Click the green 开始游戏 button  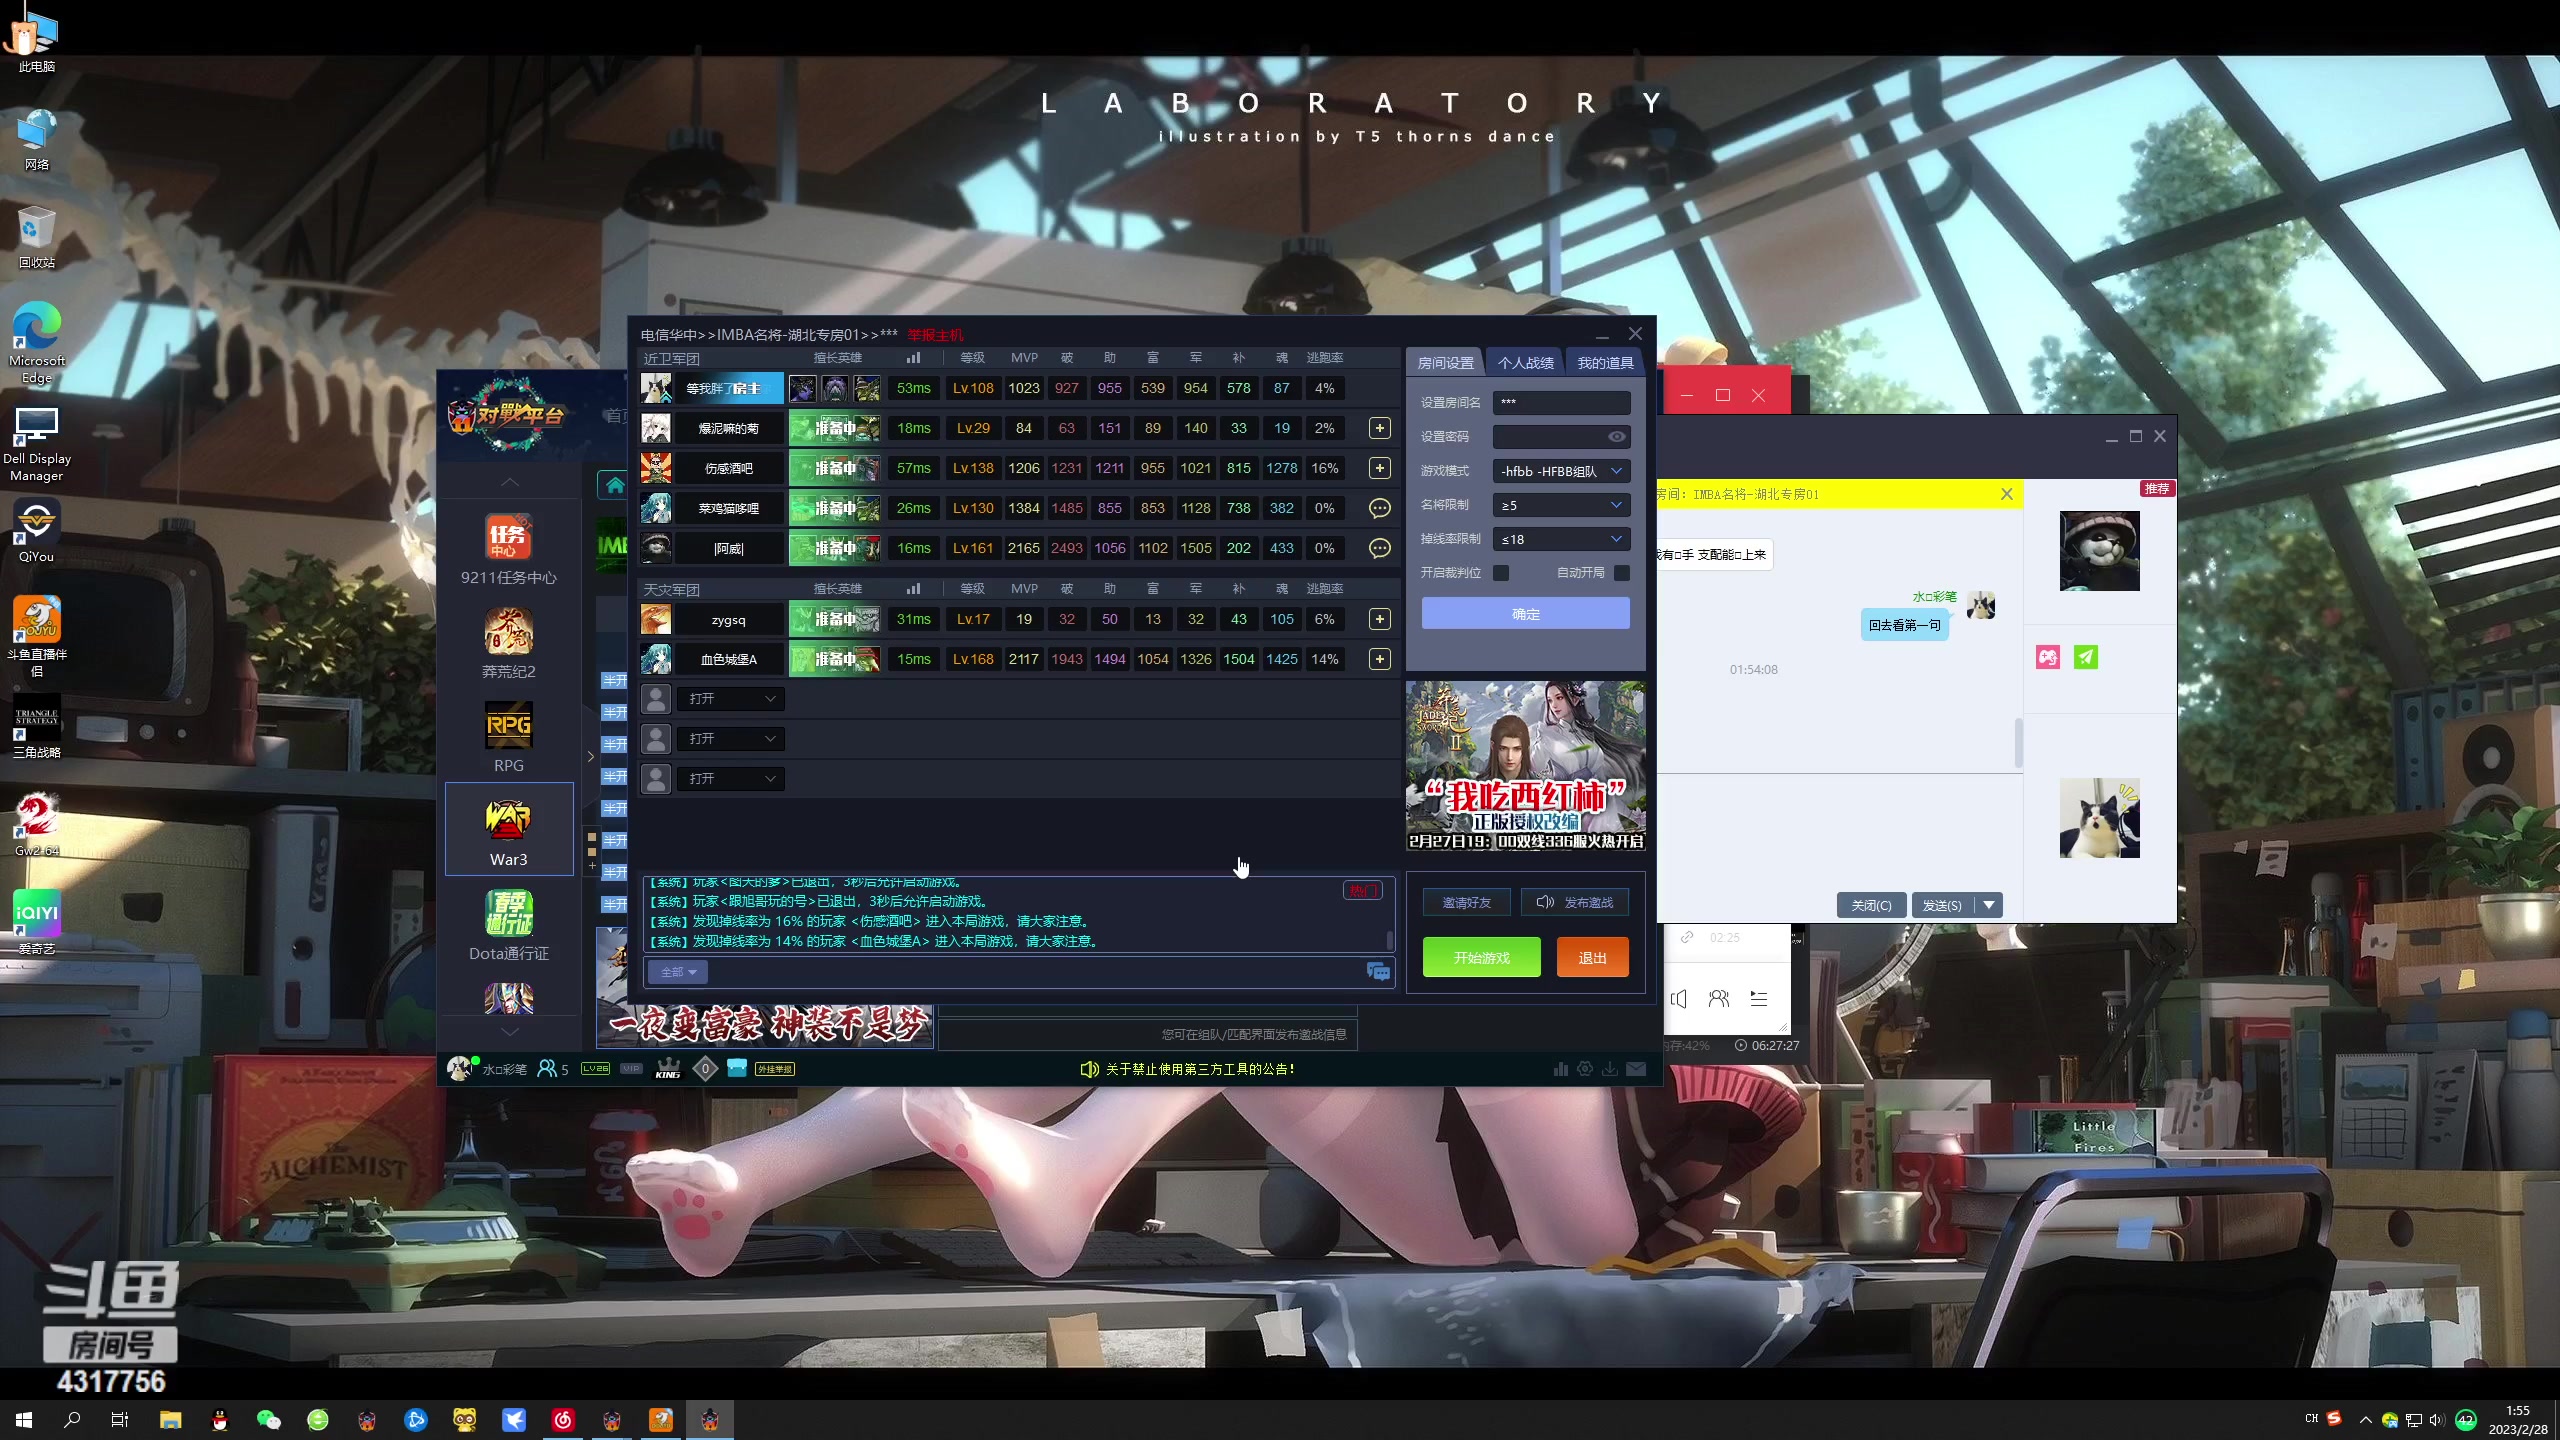(x=1482, y=957)
